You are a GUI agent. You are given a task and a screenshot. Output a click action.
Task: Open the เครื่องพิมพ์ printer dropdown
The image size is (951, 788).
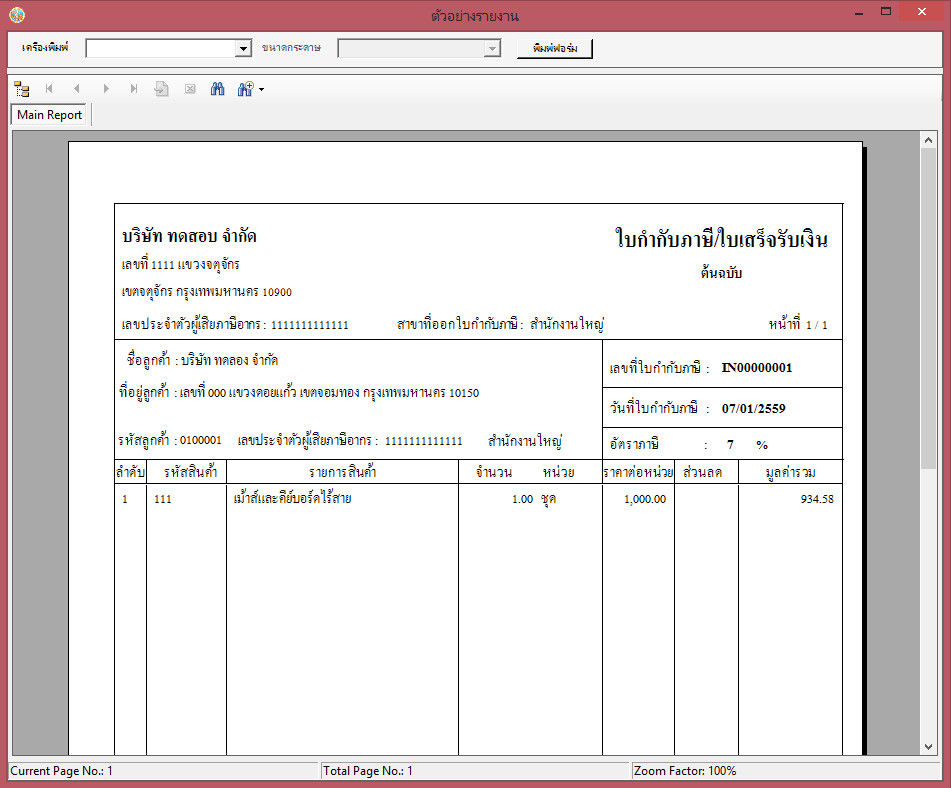pyautogui.click(x=243, y=49)
